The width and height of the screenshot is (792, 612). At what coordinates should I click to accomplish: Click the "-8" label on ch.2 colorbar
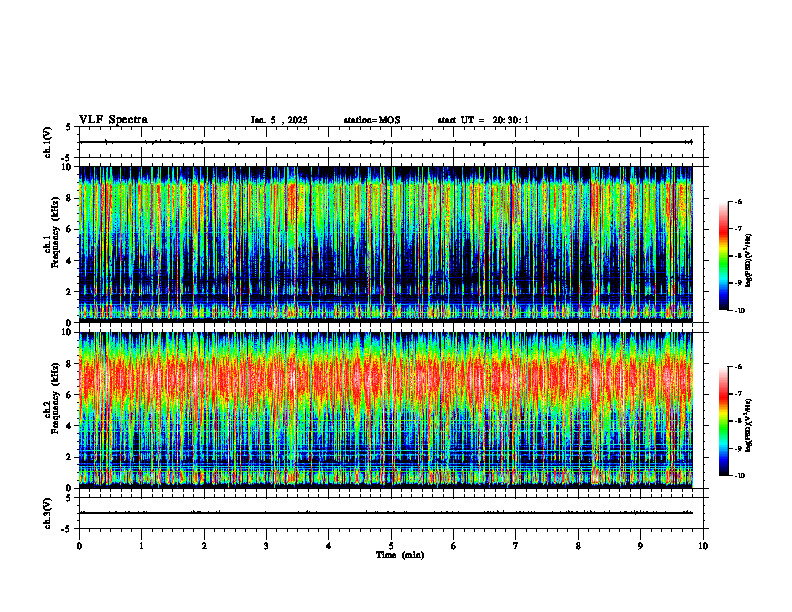(x=739, y=421)
